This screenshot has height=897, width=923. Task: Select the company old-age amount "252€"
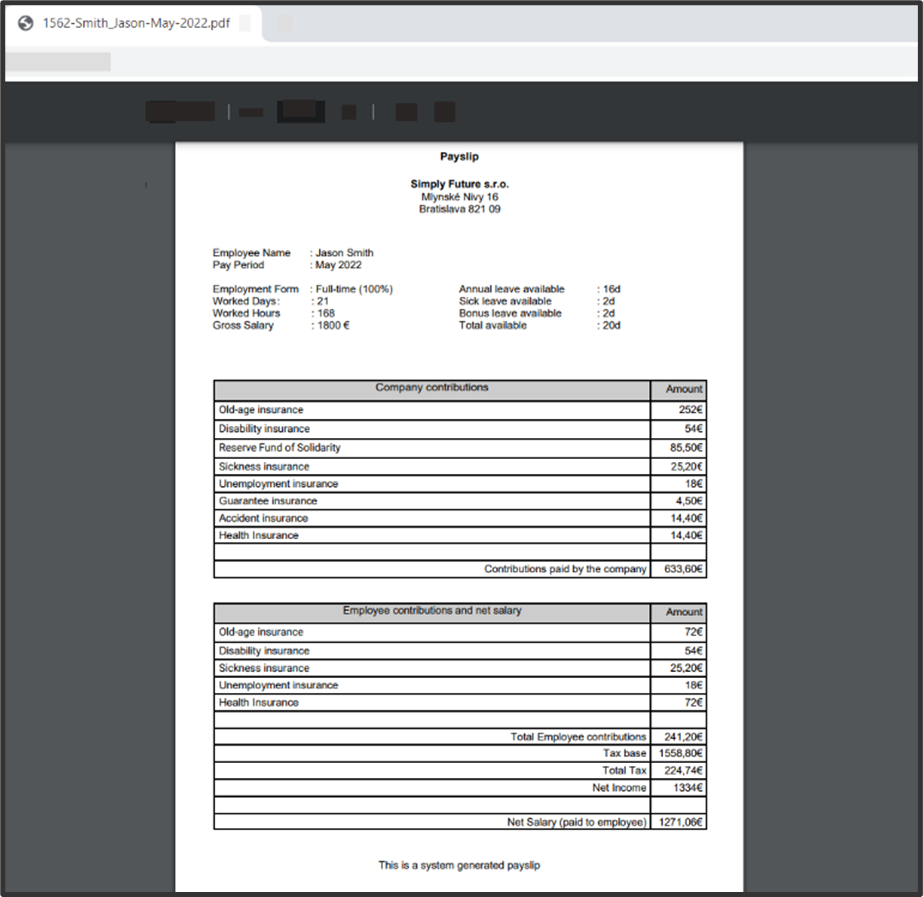(690, 410)
